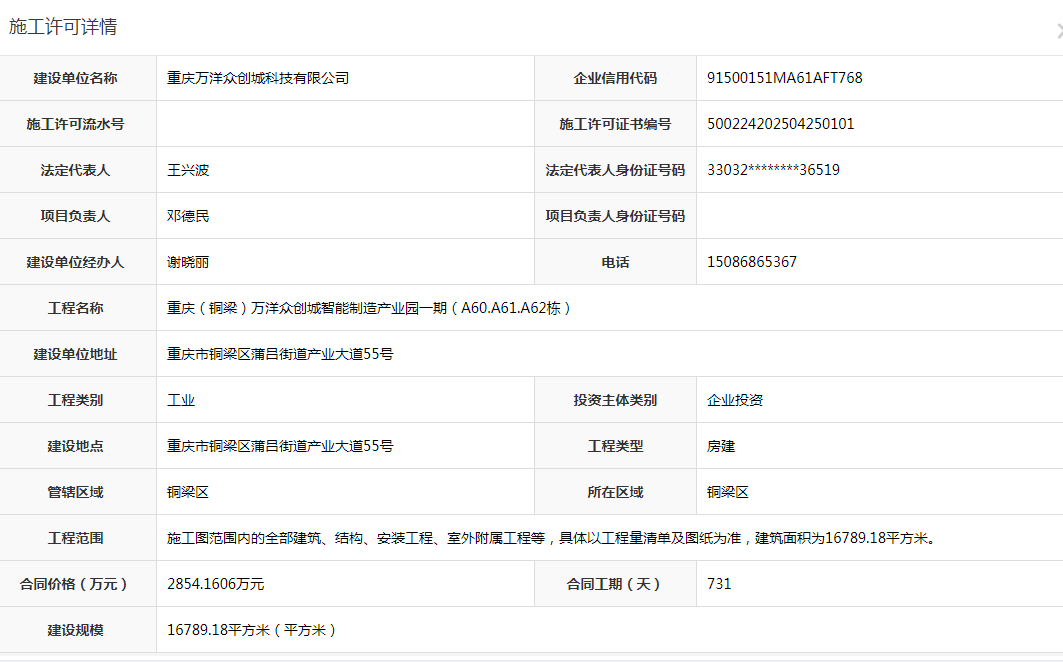Image resolution: width=1063 pixels, height=662 pixels.
Task: Click the empty 项目负责人身份证号码 value cell
Action: (x=878, y=216)
